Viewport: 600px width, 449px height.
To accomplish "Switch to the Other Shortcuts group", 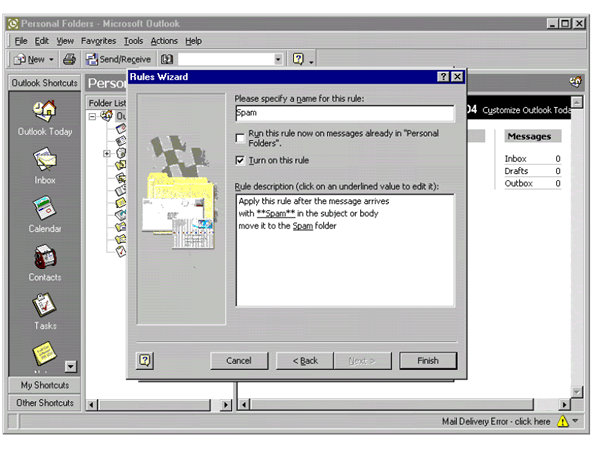I will click(x=45, y=403).
